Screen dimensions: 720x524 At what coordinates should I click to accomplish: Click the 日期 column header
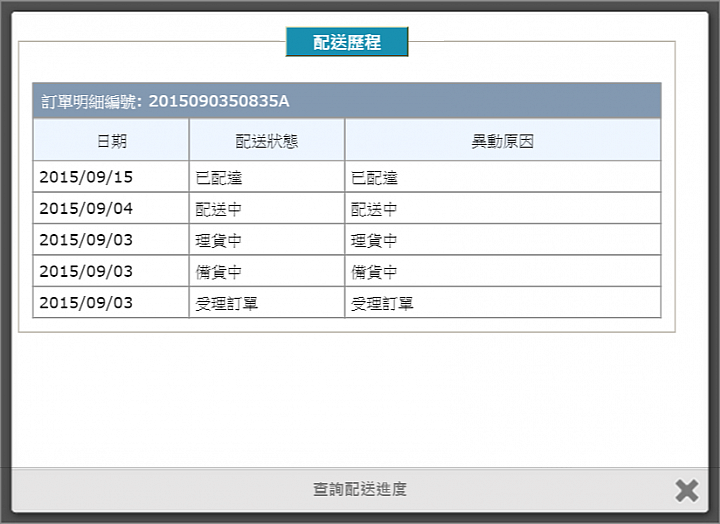coord(111,140)
